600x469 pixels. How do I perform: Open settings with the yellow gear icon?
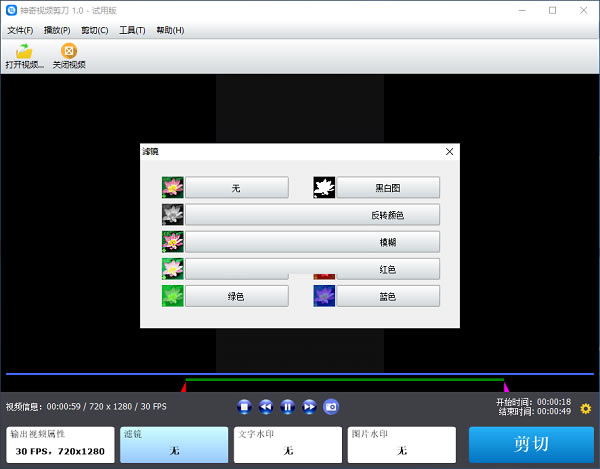point(586,408)
